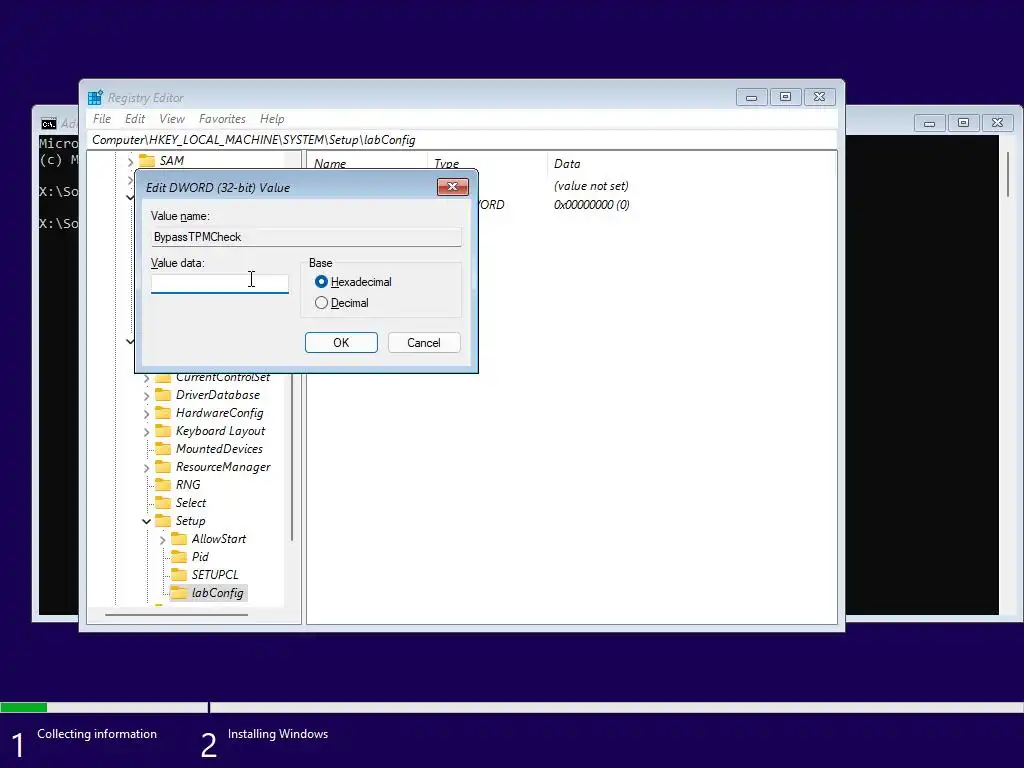Click the labConfig folder icon

pos(178,593)
